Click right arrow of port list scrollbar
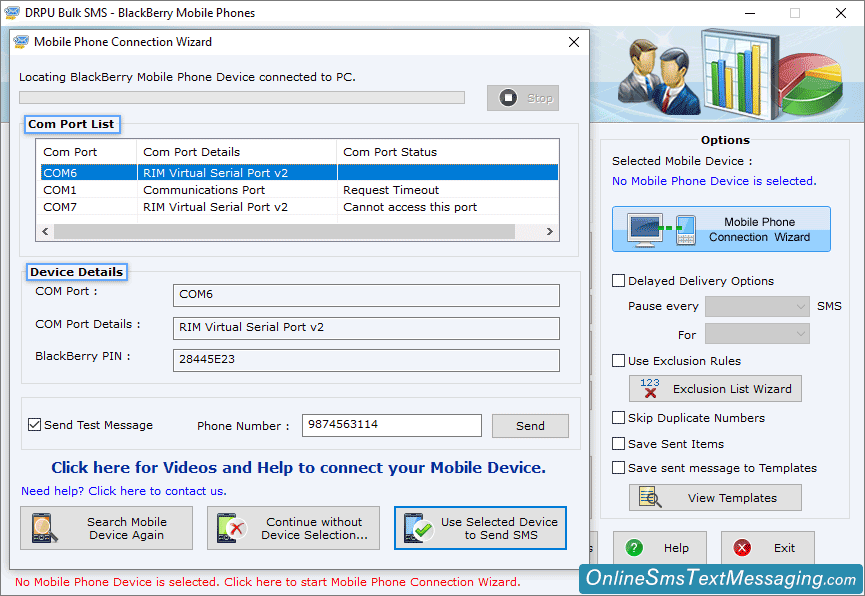 coord(549,231)
